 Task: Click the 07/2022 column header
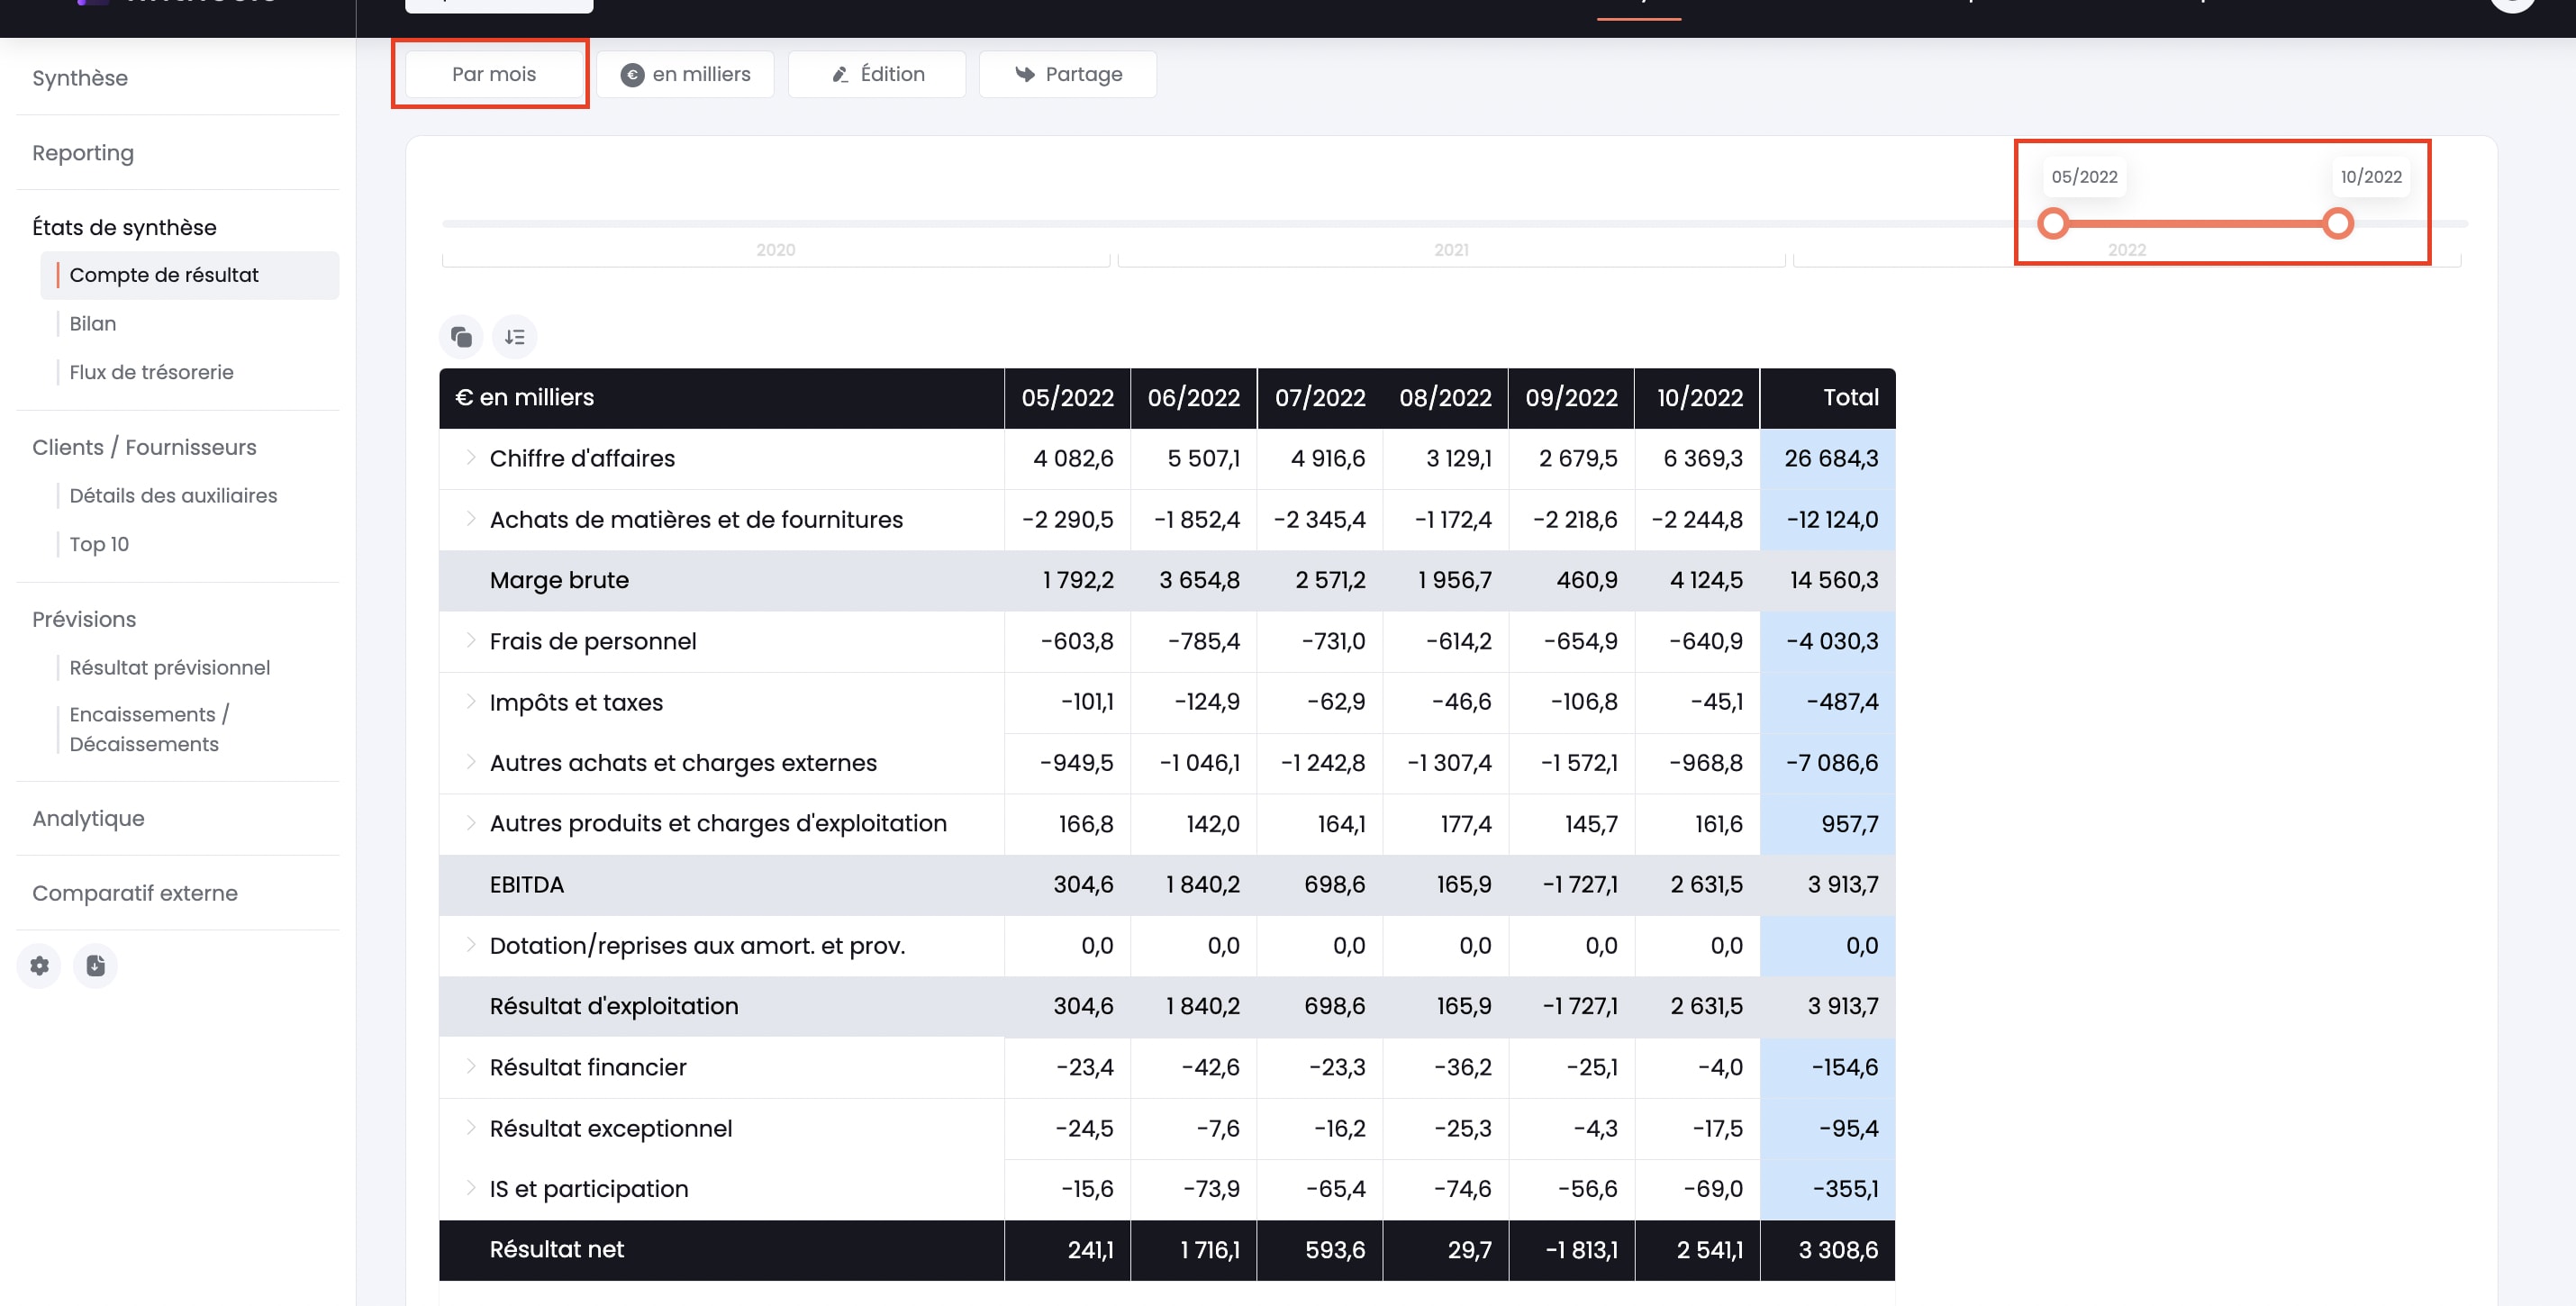point(1320,398)
